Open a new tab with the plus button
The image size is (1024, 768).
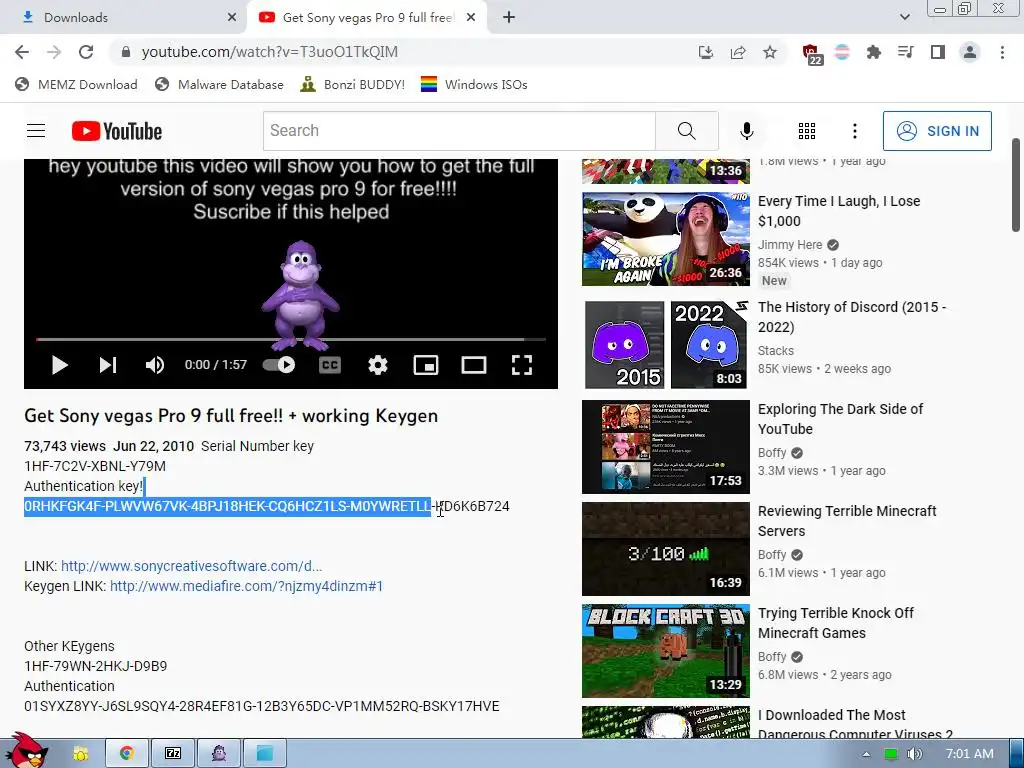coord(509,18)
